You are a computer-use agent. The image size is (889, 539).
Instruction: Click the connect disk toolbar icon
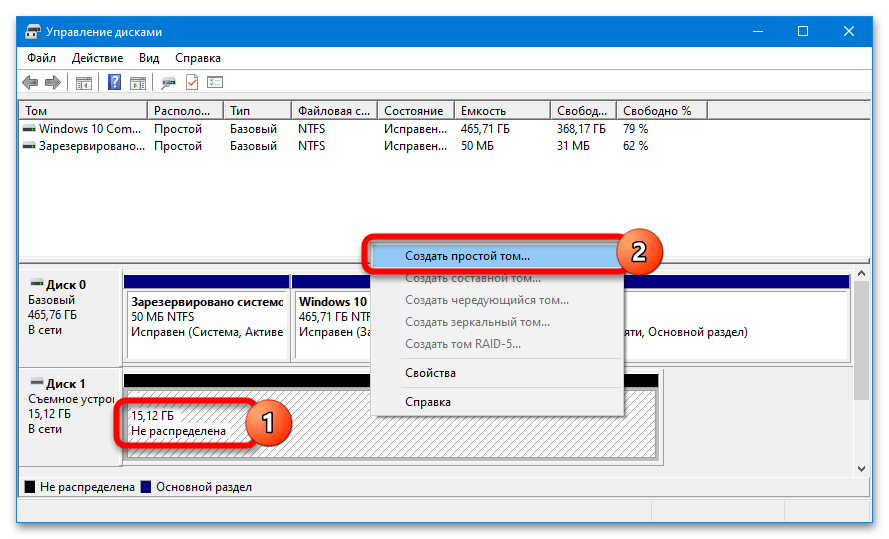pyautogui.click(x=169, y=83)
